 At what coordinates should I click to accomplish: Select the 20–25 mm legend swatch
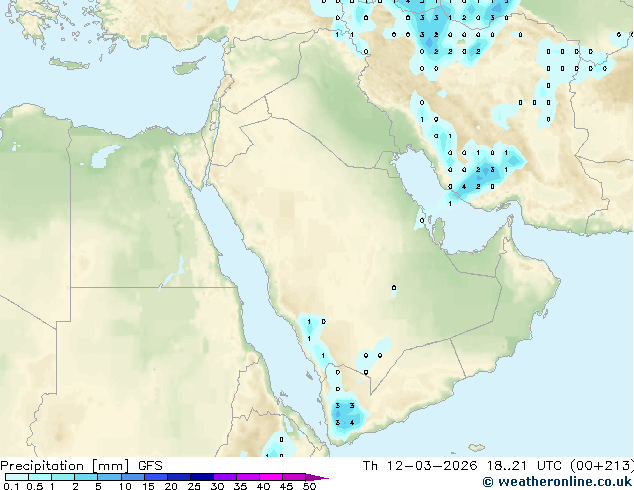[178, 477]
